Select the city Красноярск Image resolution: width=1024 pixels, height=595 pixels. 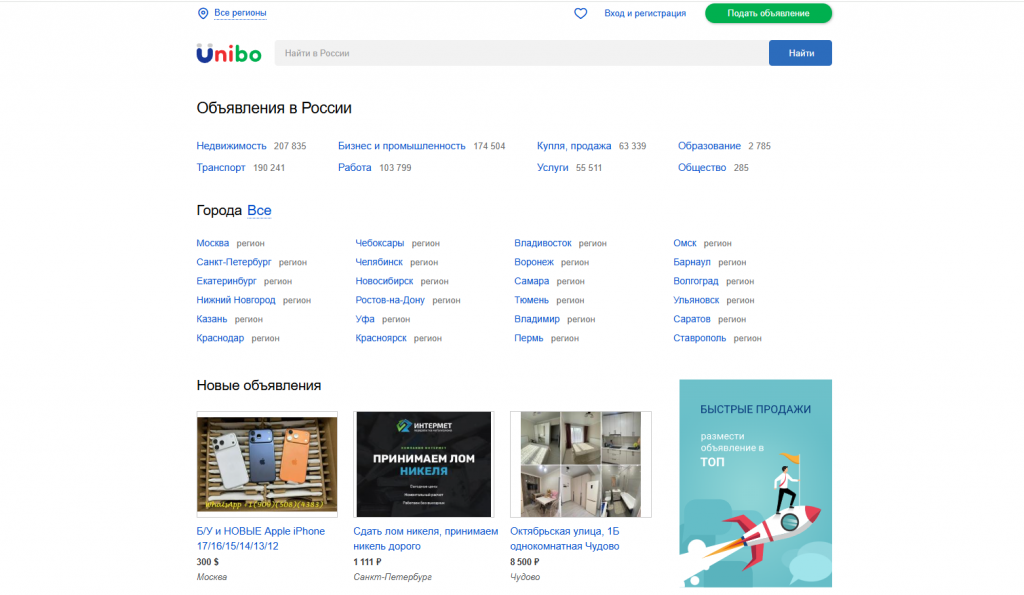click(381, 338)
